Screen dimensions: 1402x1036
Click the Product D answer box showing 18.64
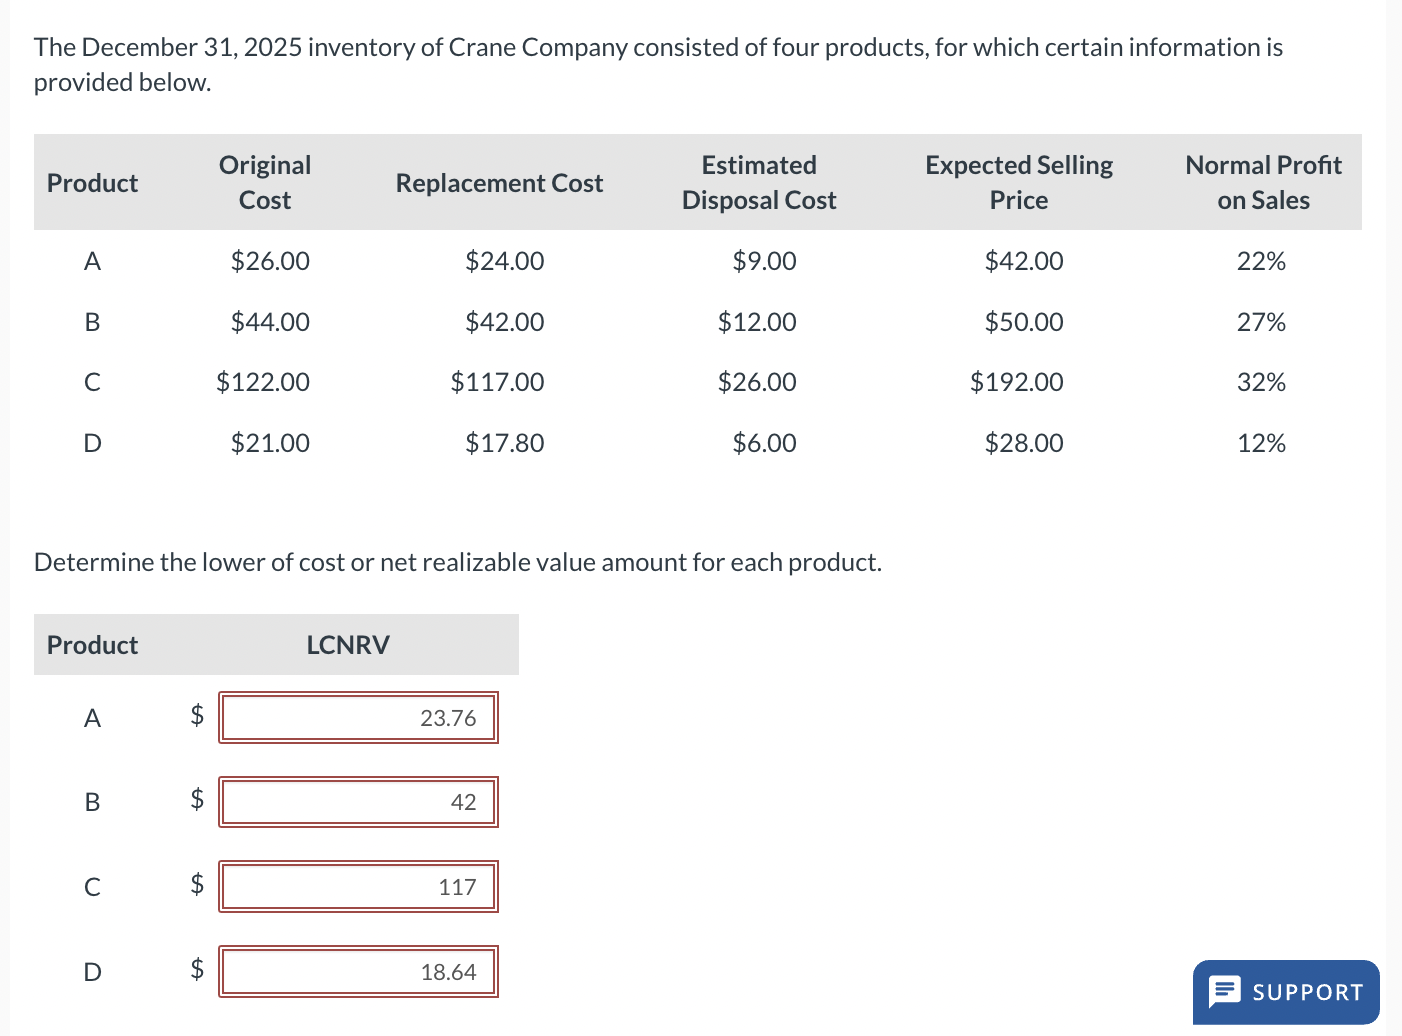357,970
